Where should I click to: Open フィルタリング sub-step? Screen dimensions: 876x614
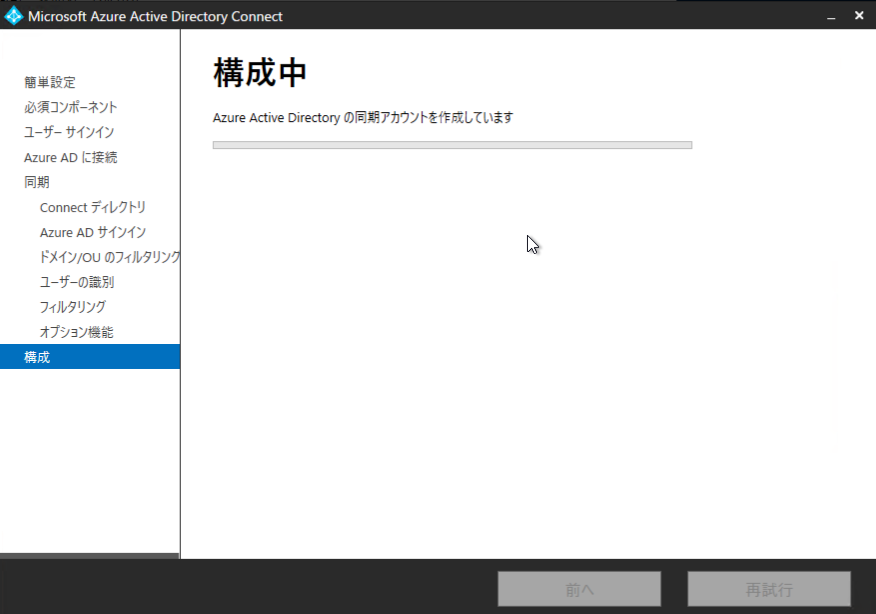pos(73,307)
